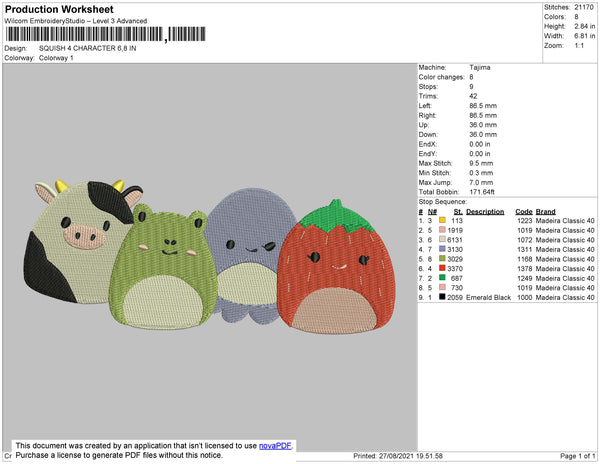Click the code '1249' in stop row 7
600x464 pixels.
coord(525,278)
